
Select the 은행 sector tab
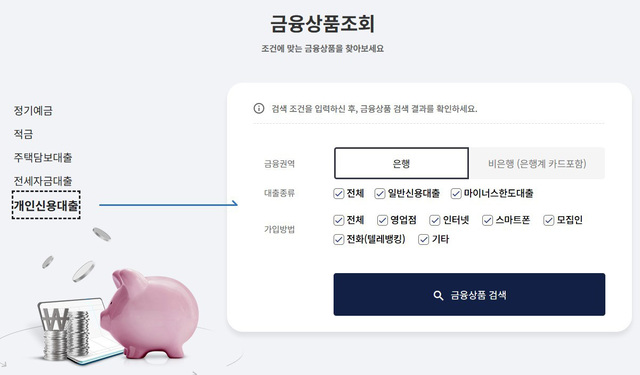401,163
